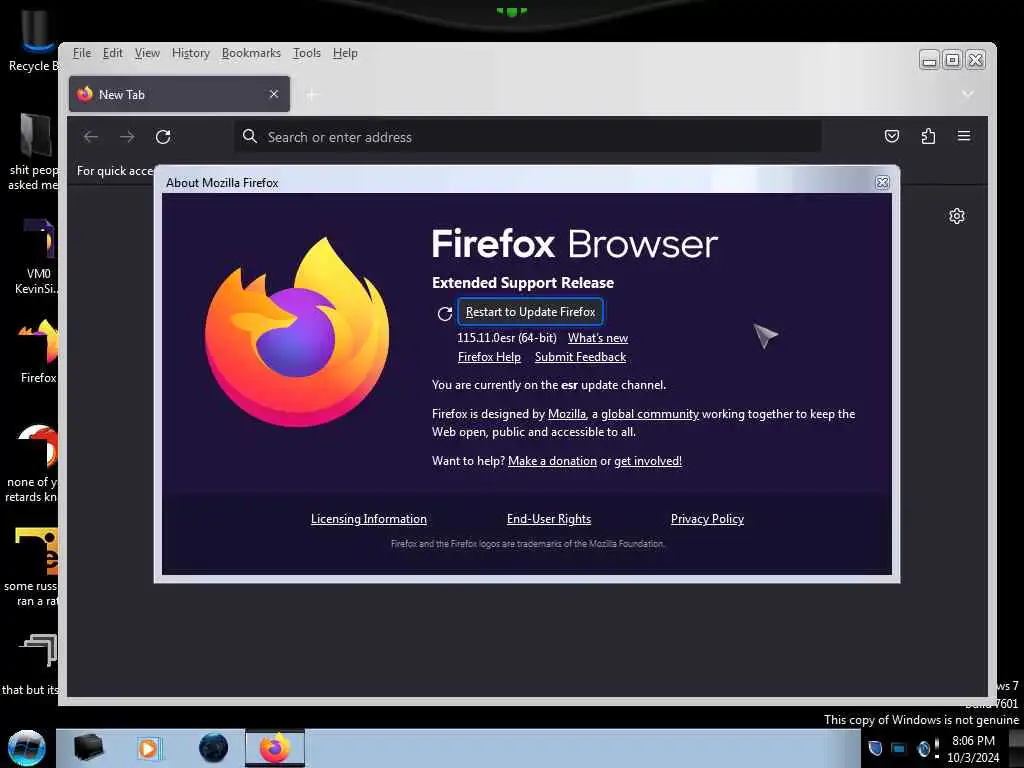Open the black box taskbar icon
The height and width of the screenshot is (768, 1024).
point(88,748)
